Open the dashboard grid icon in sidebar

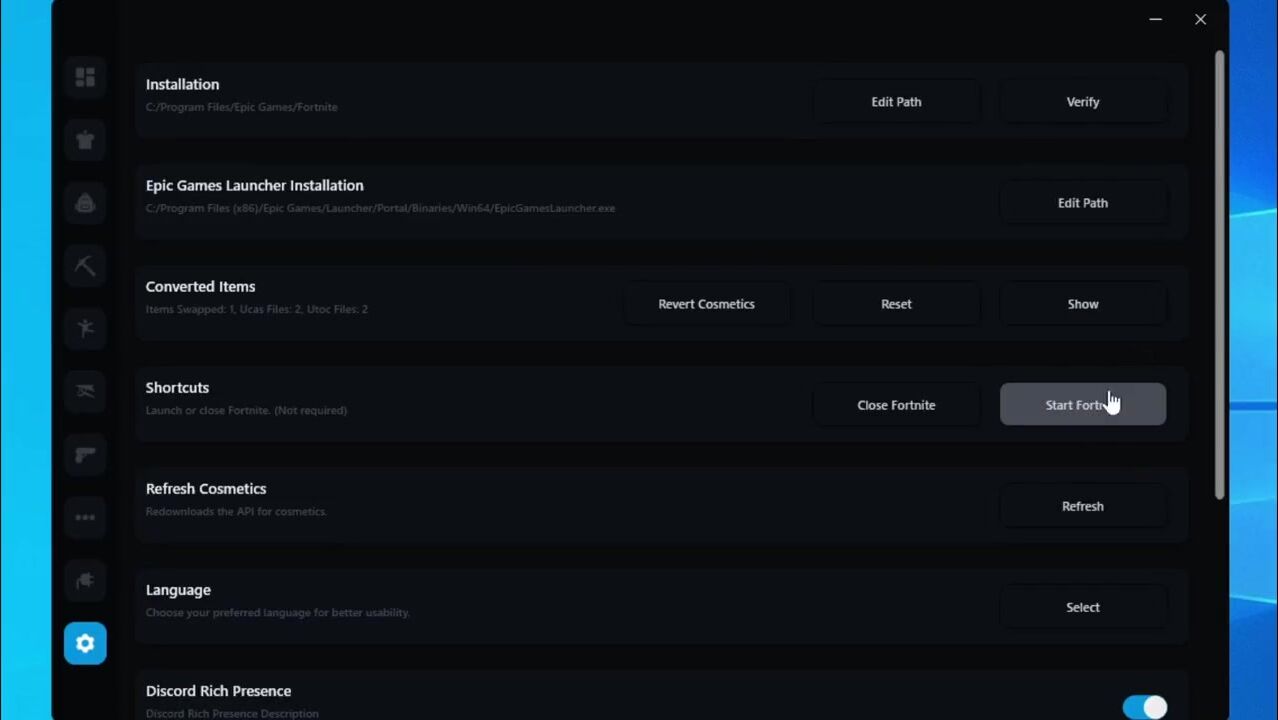(x=85, y=77)
